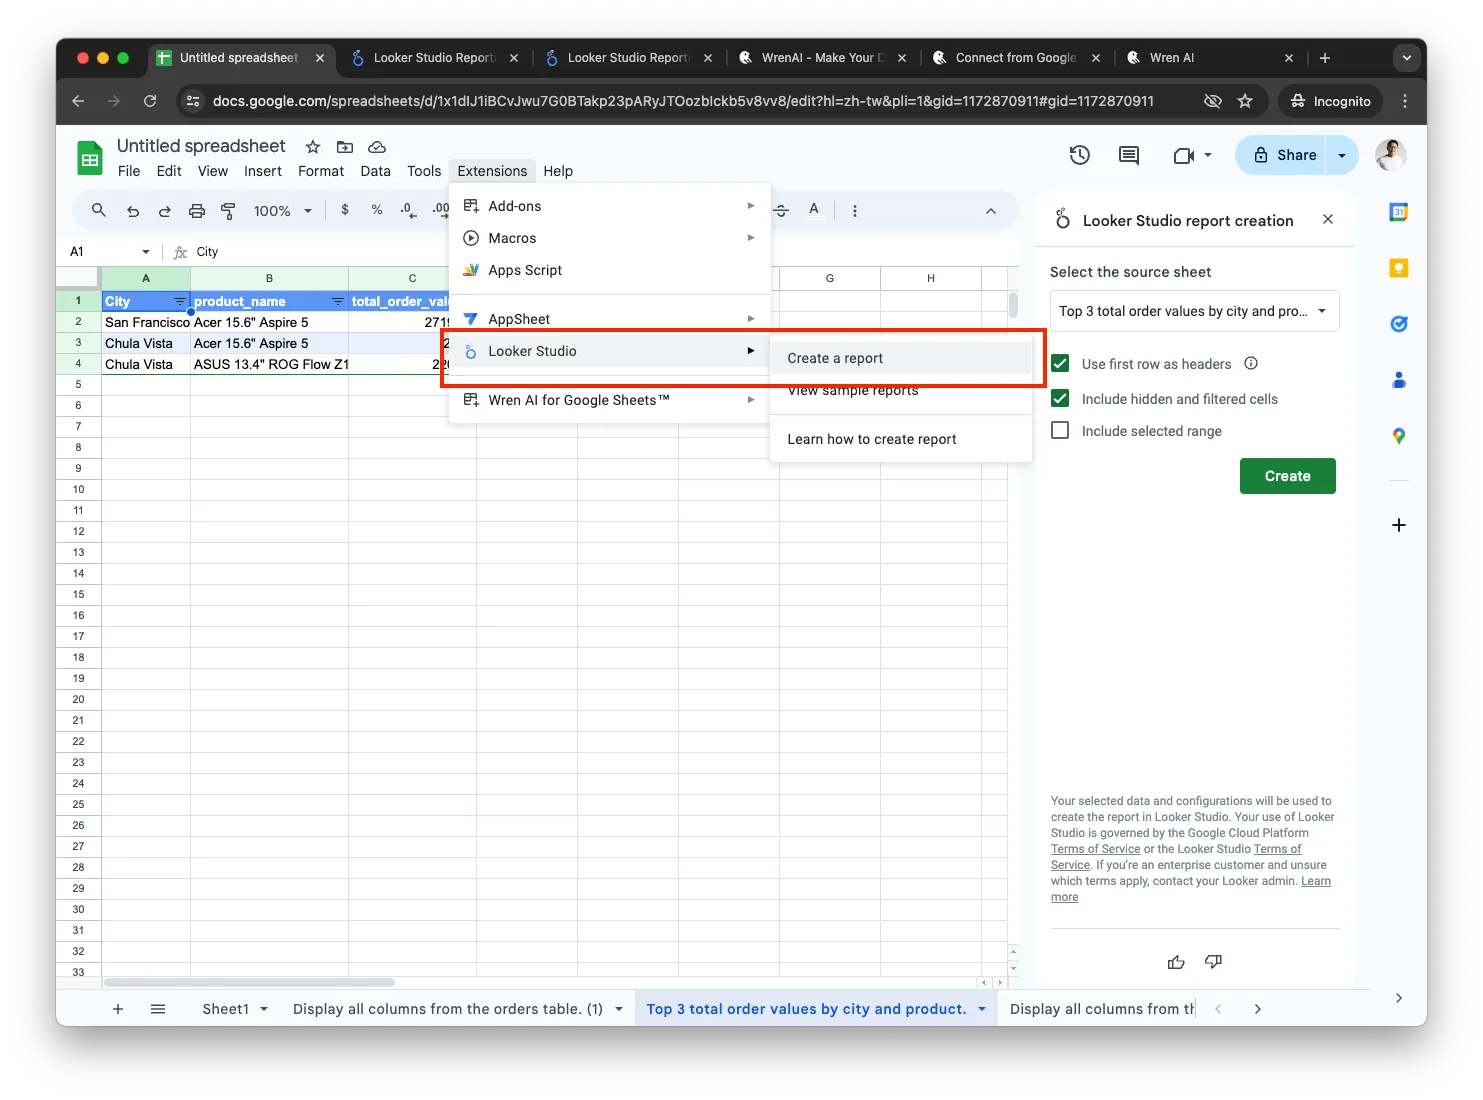
Task: Open the Meet camera dropdown arrow
Action: point(1208,155)
